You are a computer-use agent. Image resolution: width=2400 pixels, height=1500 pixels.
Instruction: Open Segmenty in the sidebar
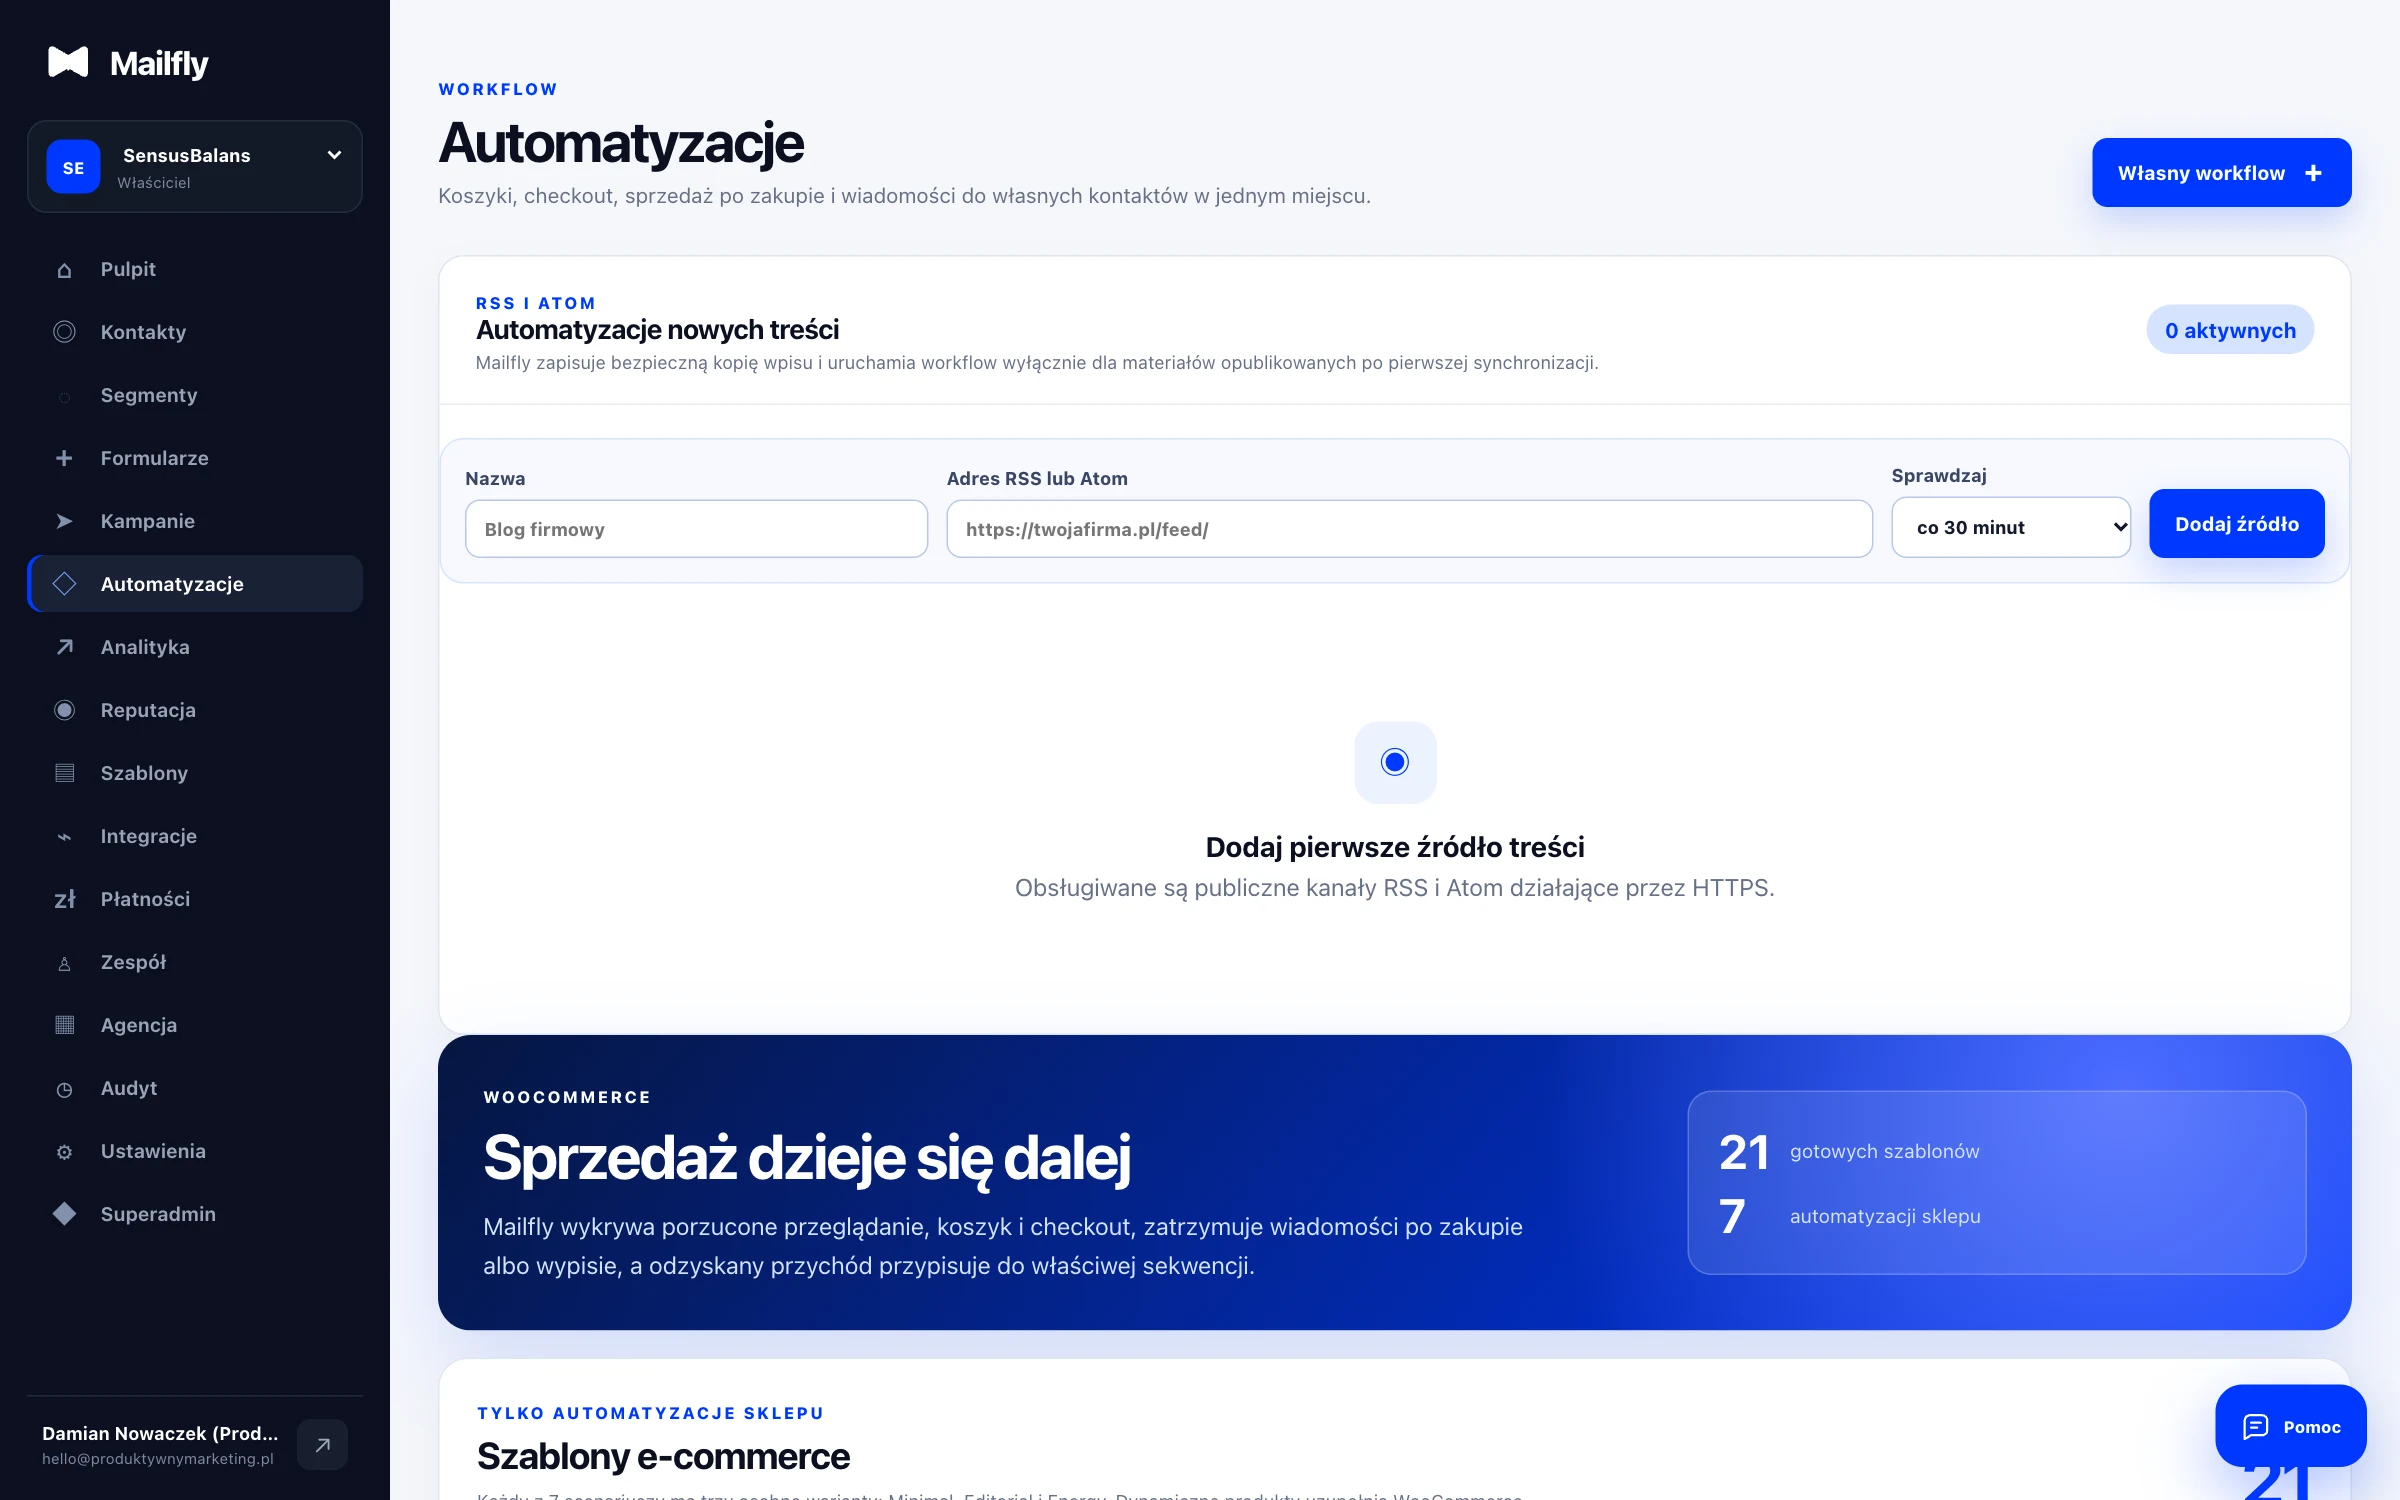tap(194, 395)
